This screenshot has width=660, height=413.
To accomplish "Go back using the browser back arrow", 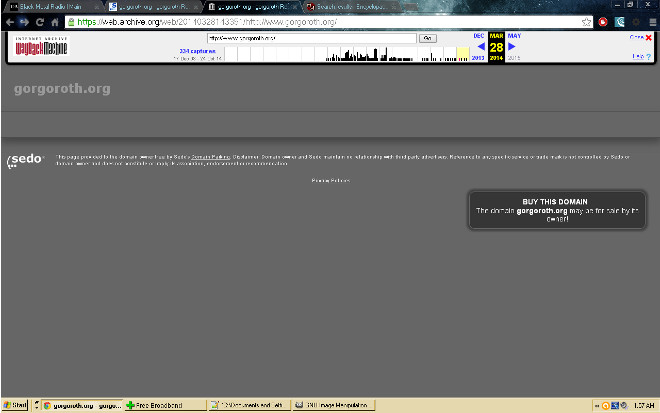I will coord(10,22).
